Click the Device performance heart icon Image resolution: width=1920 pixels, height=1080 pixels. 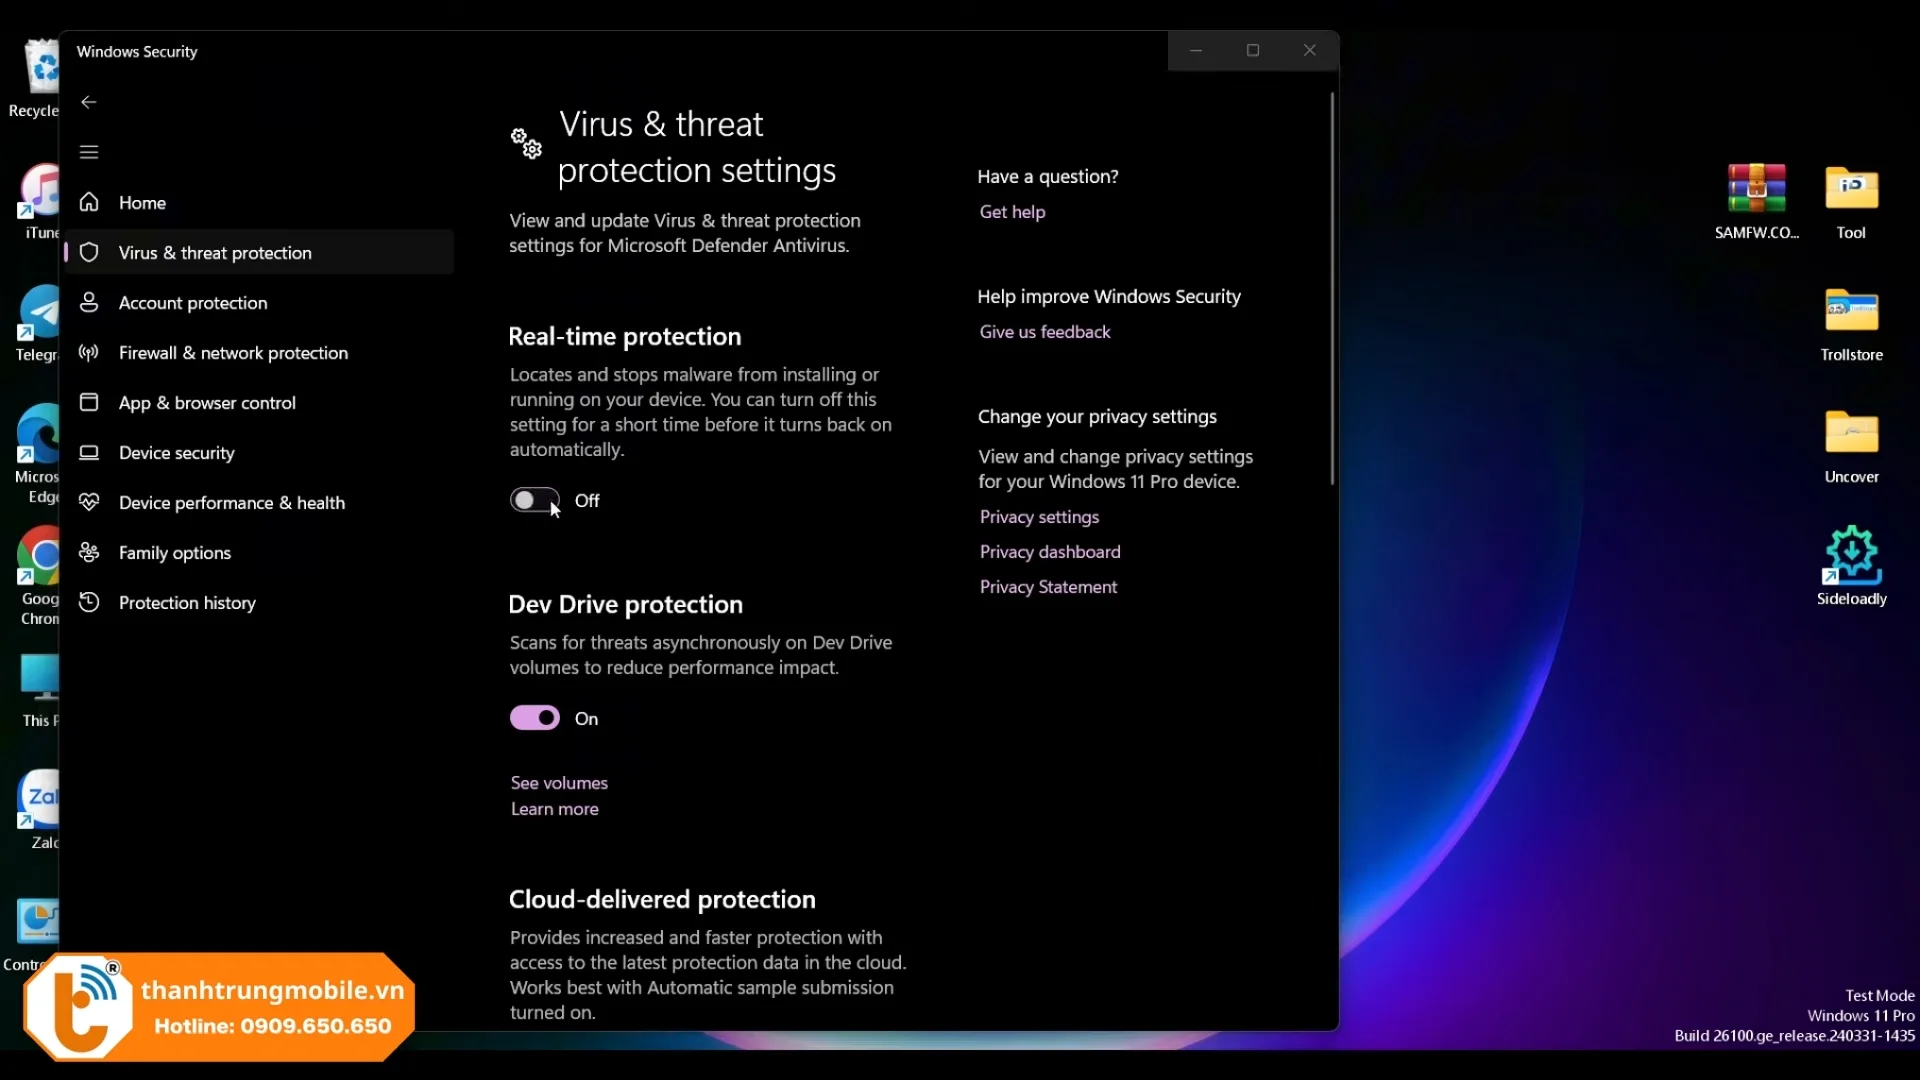point(89,502)
